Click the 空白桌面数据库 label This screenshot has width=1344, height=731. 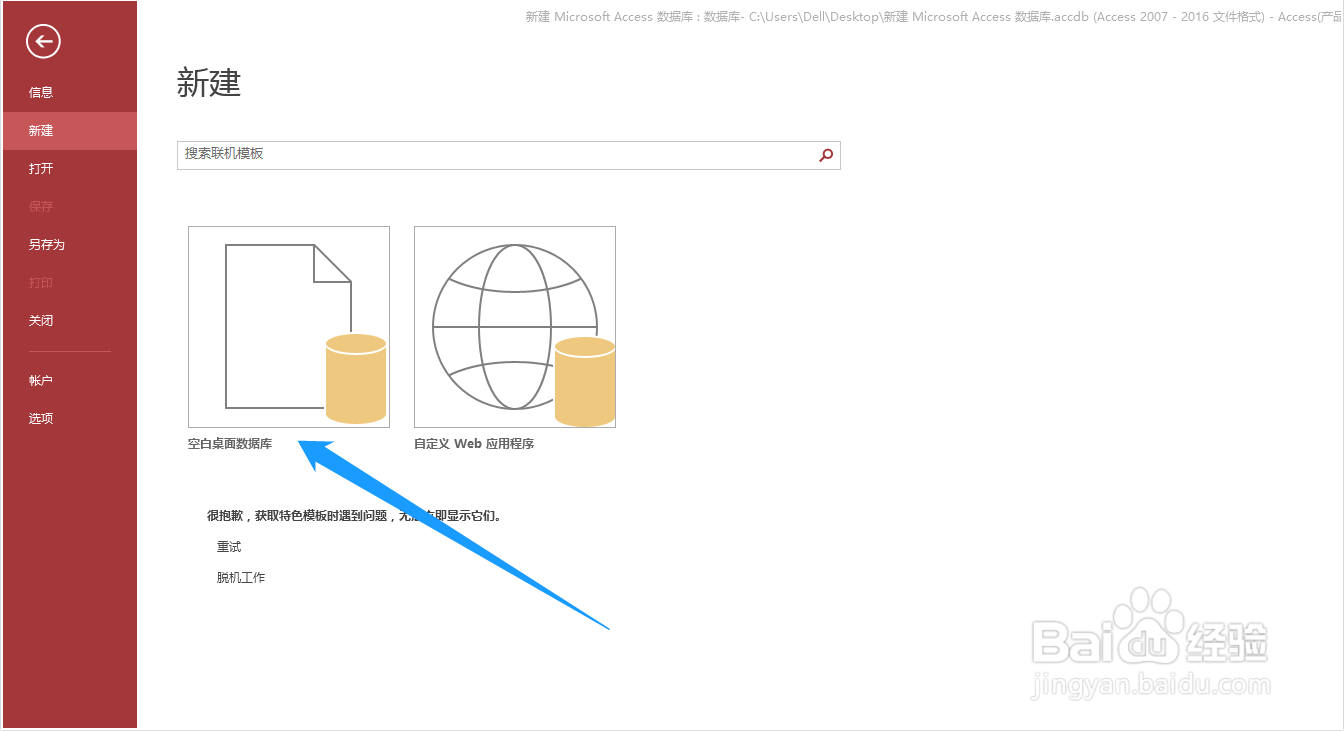(x=230, y=443)
